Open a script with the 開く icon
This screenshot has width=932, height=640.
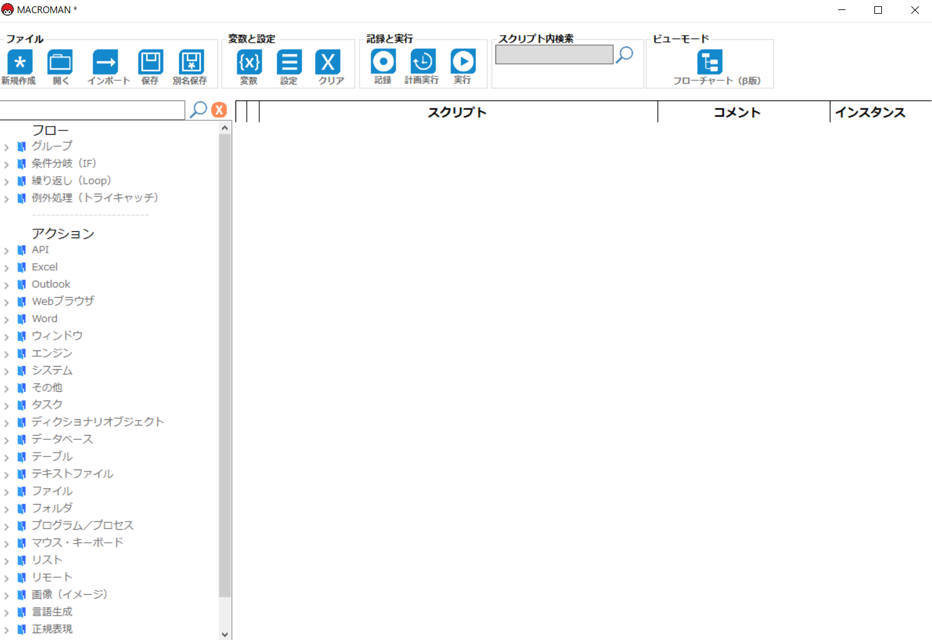(x=60, y=62)
